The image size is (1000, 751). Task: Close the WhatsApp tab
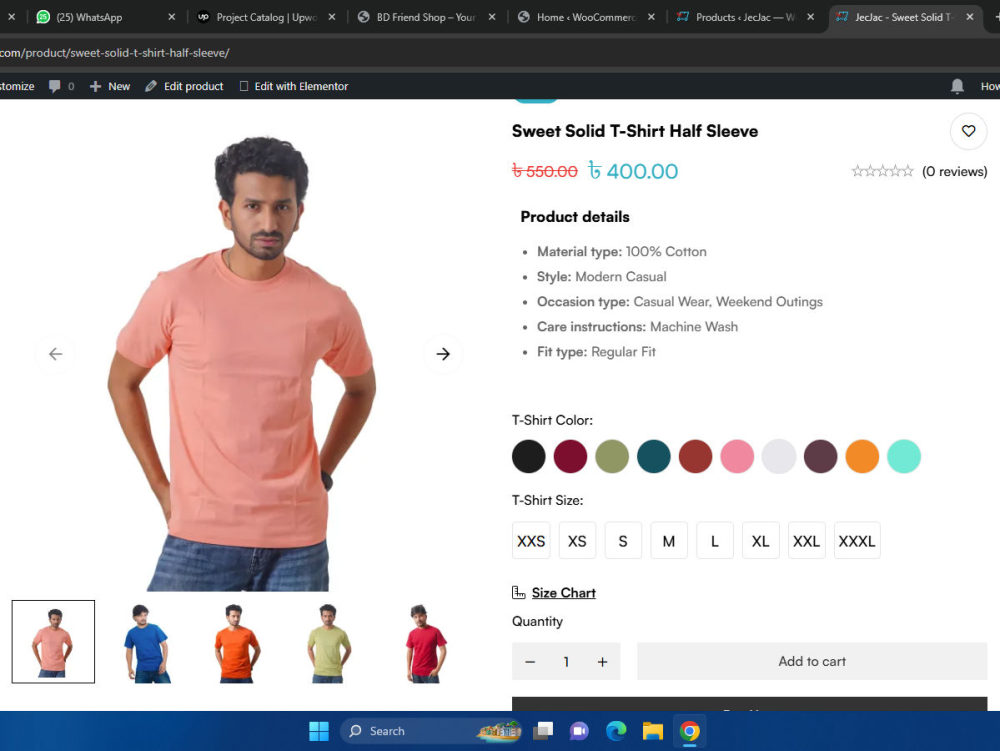pos(172,17)
